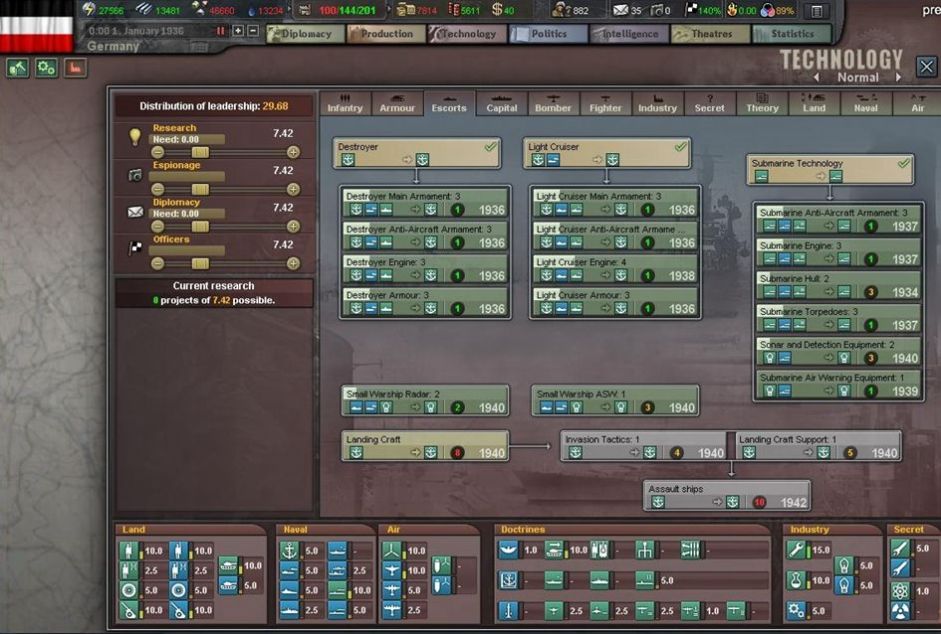941x634 pixels.
Task: Click the pause button beside the date
Action: point(221,31)
